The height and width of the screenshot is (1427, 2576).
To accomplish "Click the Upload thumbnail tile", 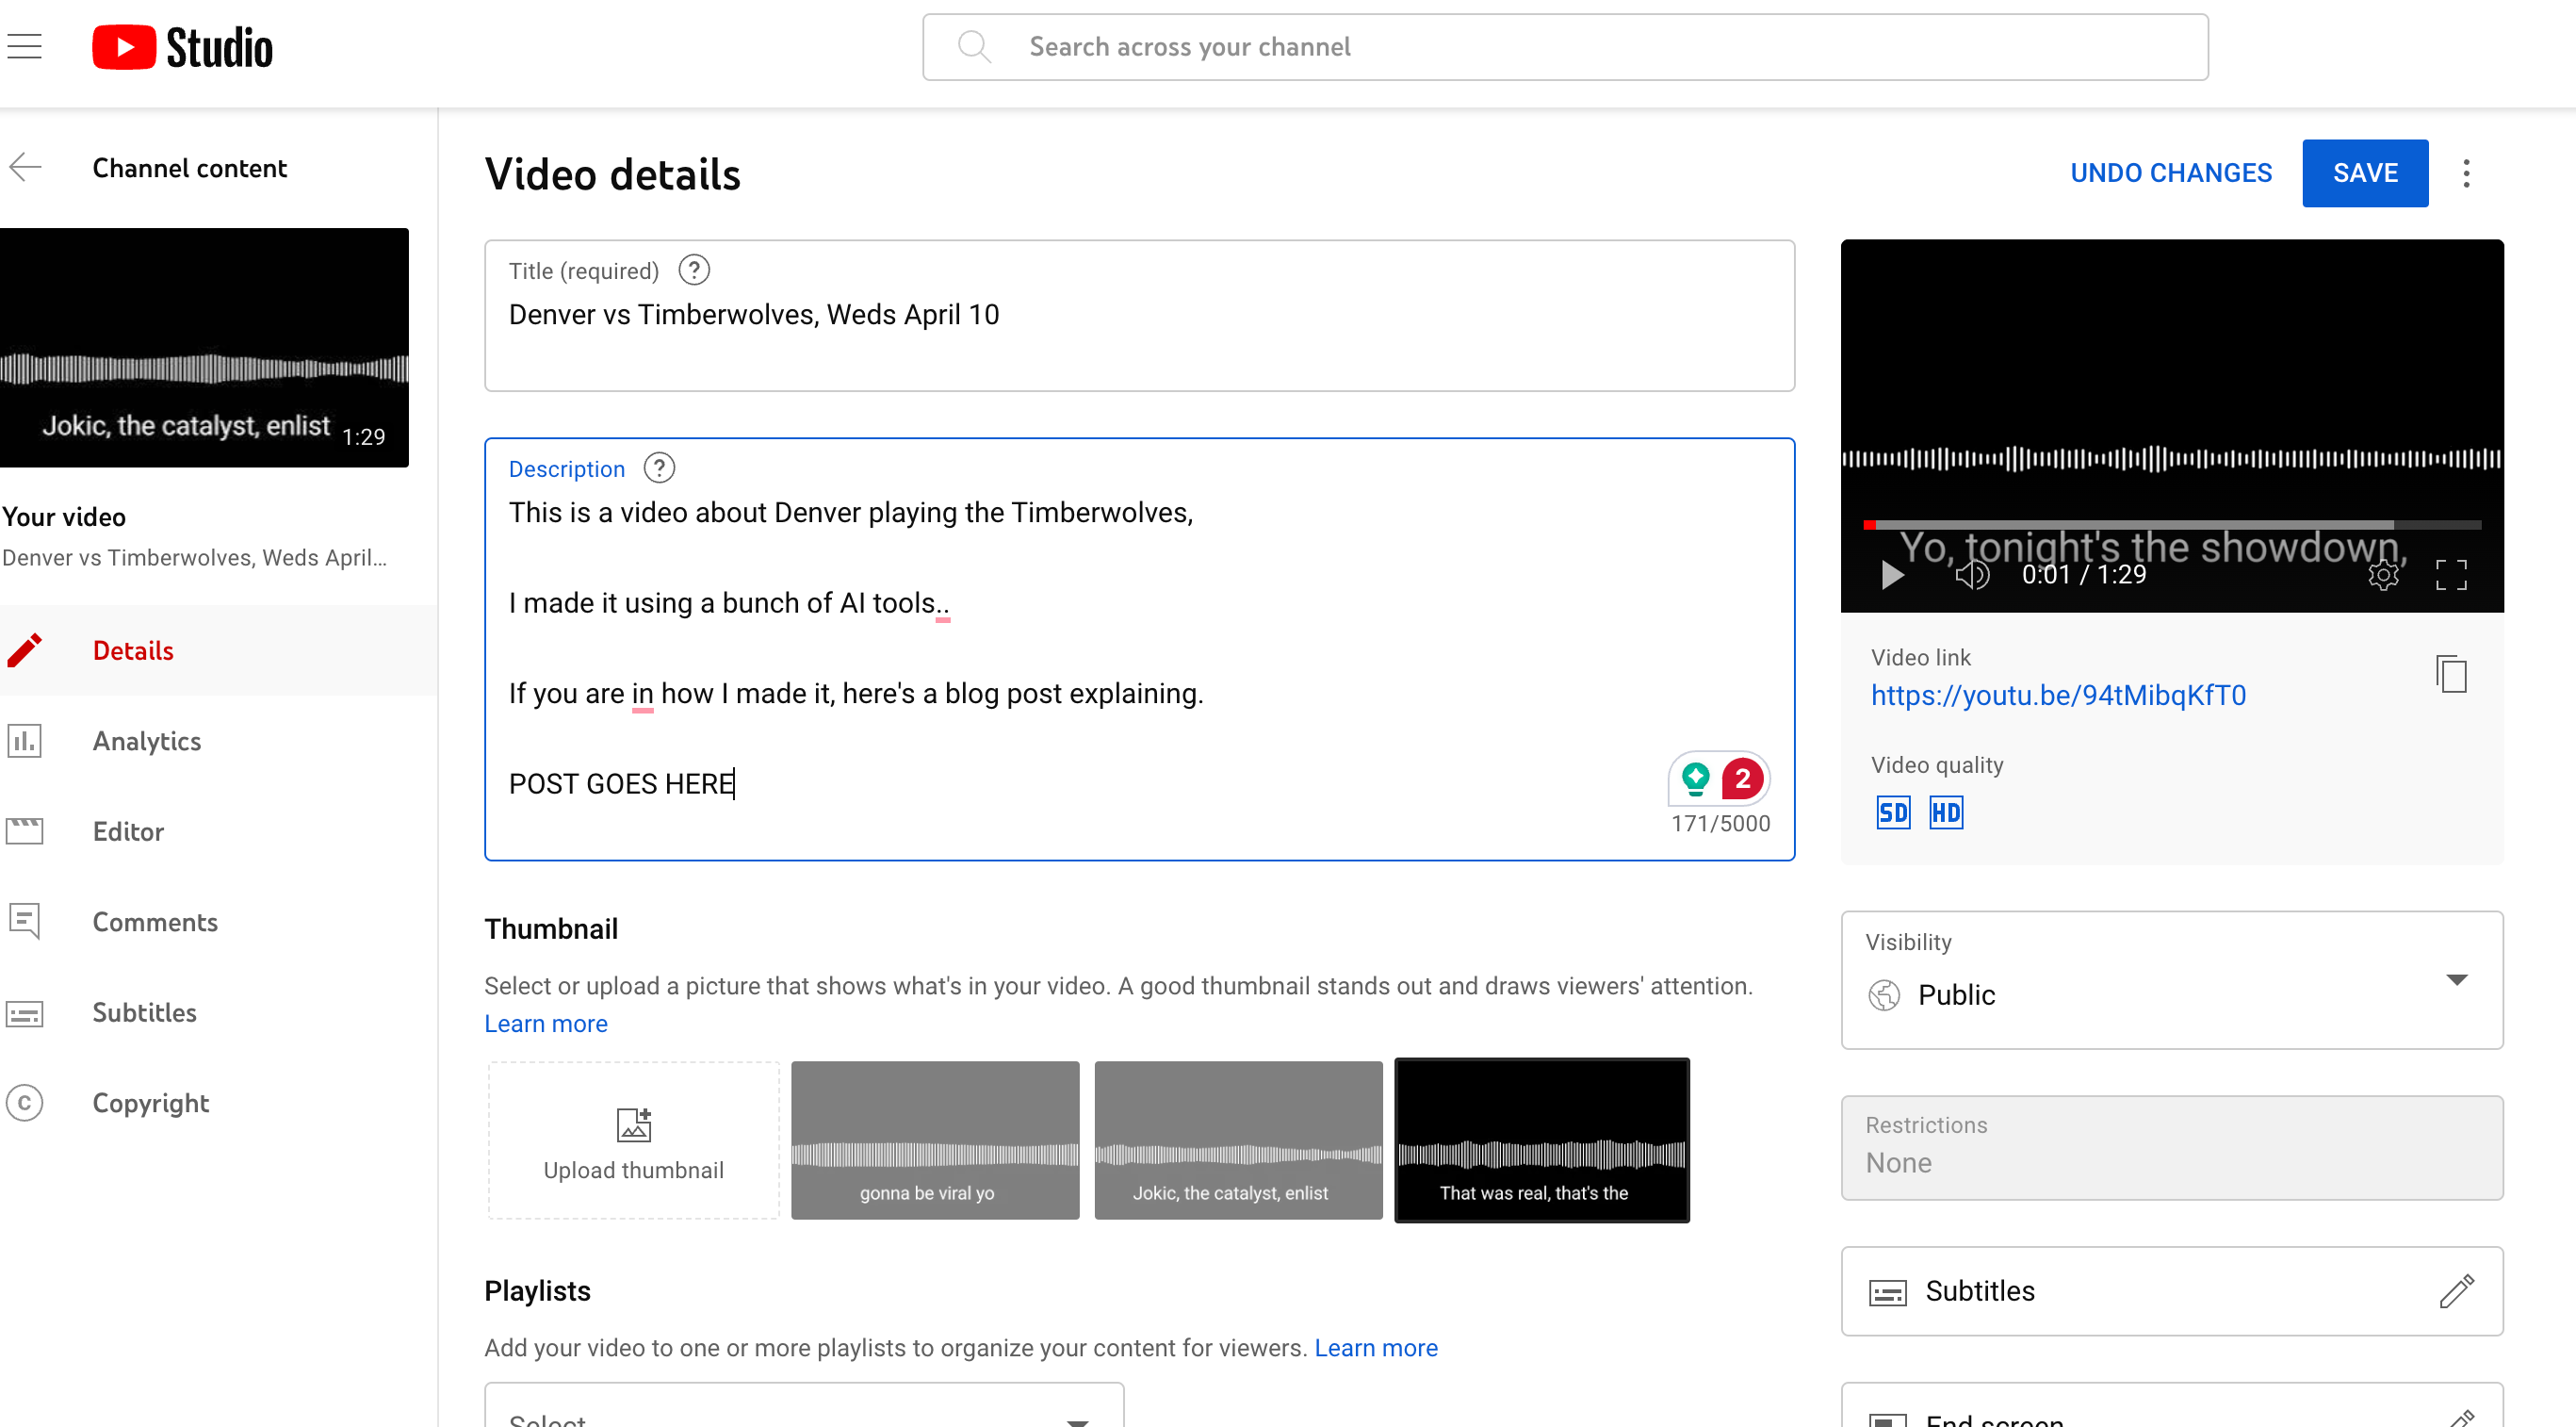I will [x=633, y=1140].
